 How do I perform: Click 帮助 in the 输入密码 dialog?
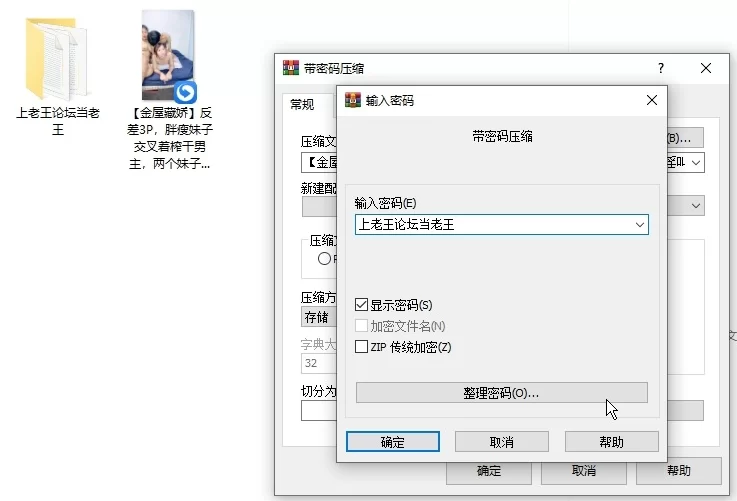[612, 442]
